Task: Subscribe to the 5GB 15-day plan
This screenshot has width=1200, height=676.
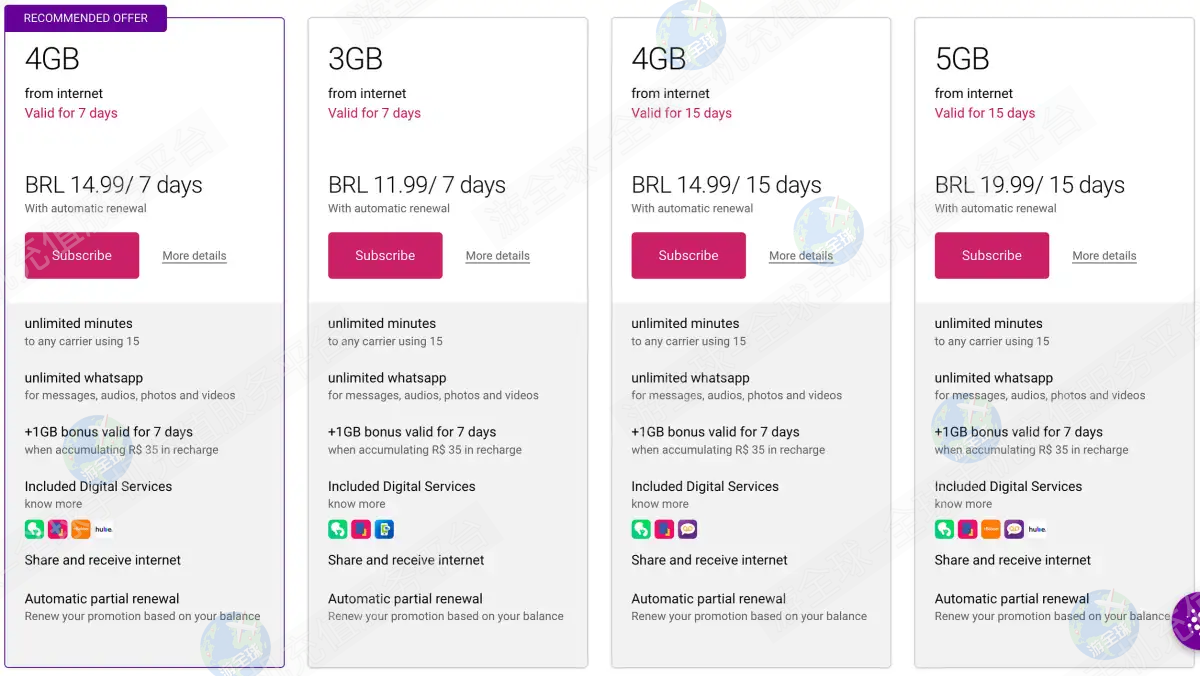Action: (991, 255)
